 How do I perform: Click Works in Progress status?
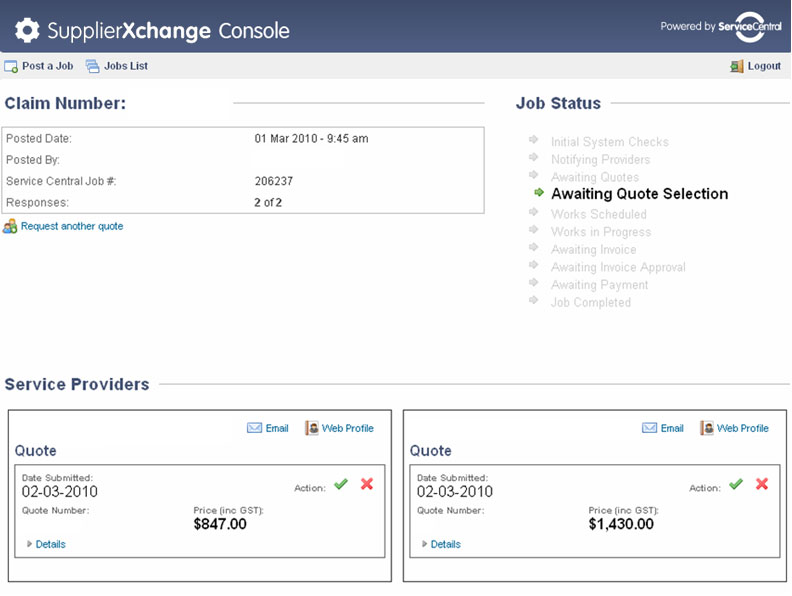(x=601, y=232)
